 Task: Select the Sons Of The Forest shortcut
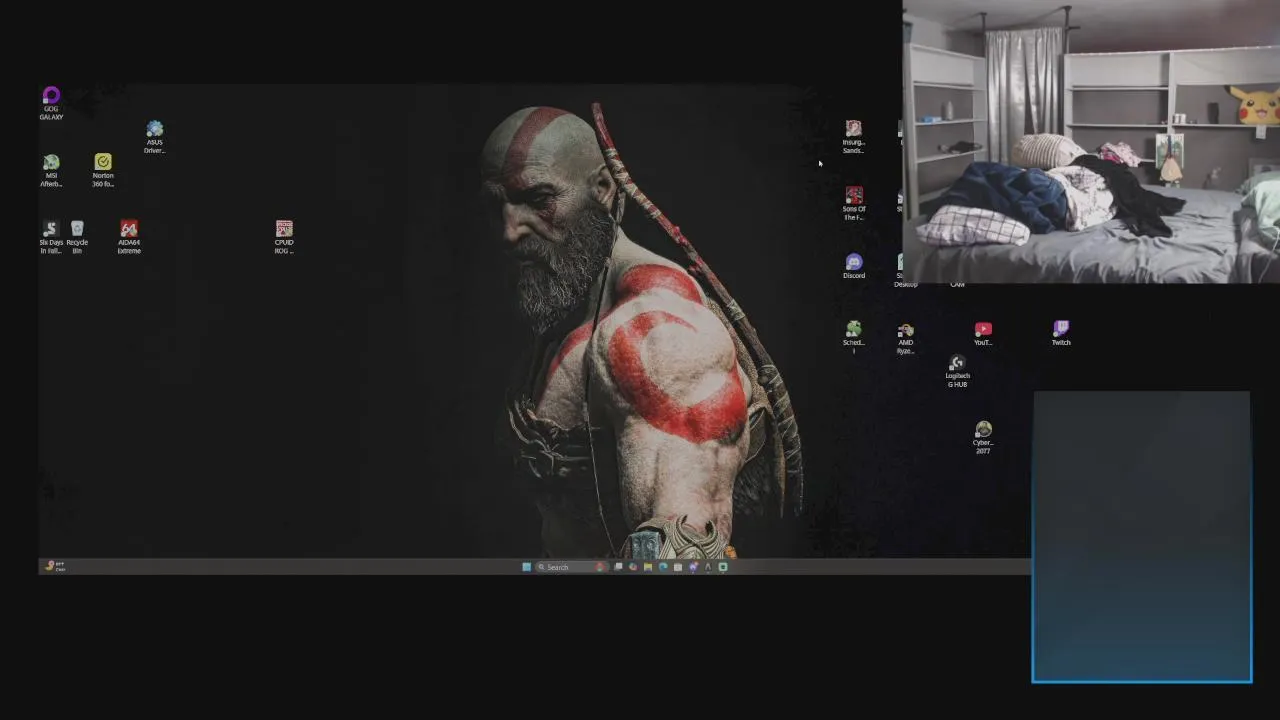click(x=853, y=203)
